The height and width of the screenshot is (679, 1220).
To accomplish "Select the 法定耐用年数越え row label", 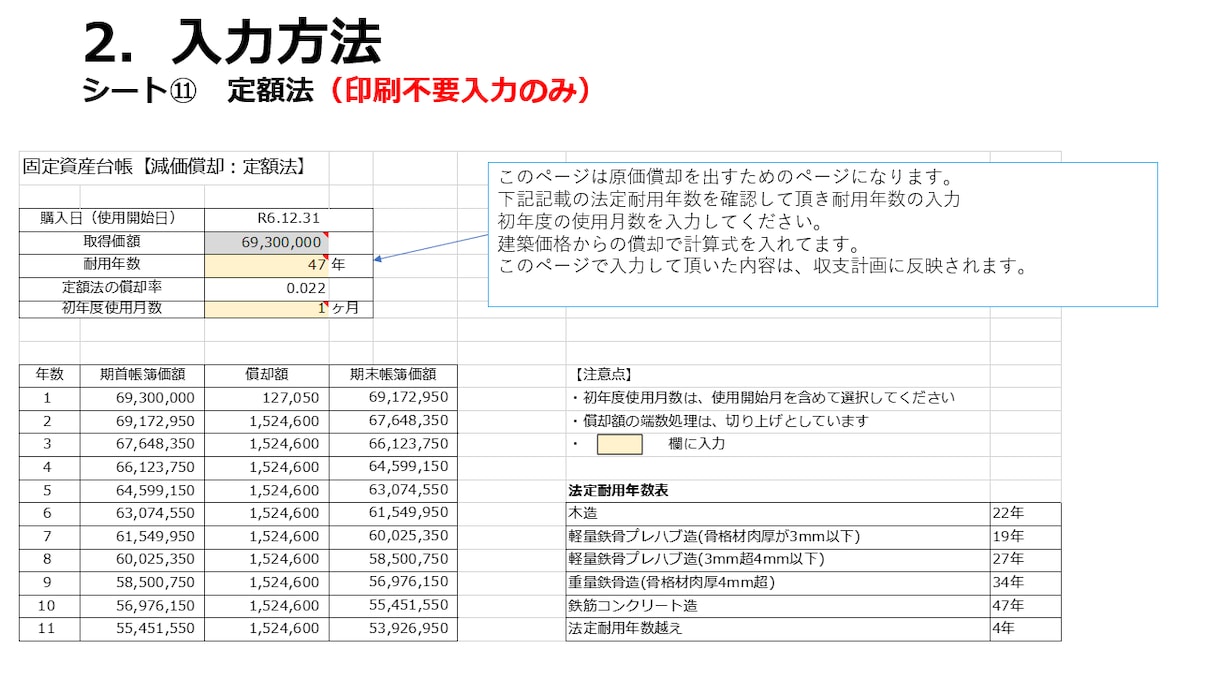I will pos(778,629).
